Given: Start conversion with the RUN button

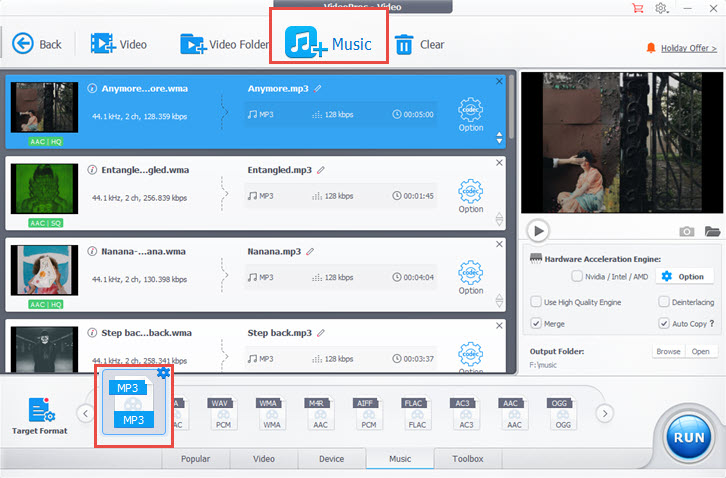Looking at the screenshot, I should 688,437.
